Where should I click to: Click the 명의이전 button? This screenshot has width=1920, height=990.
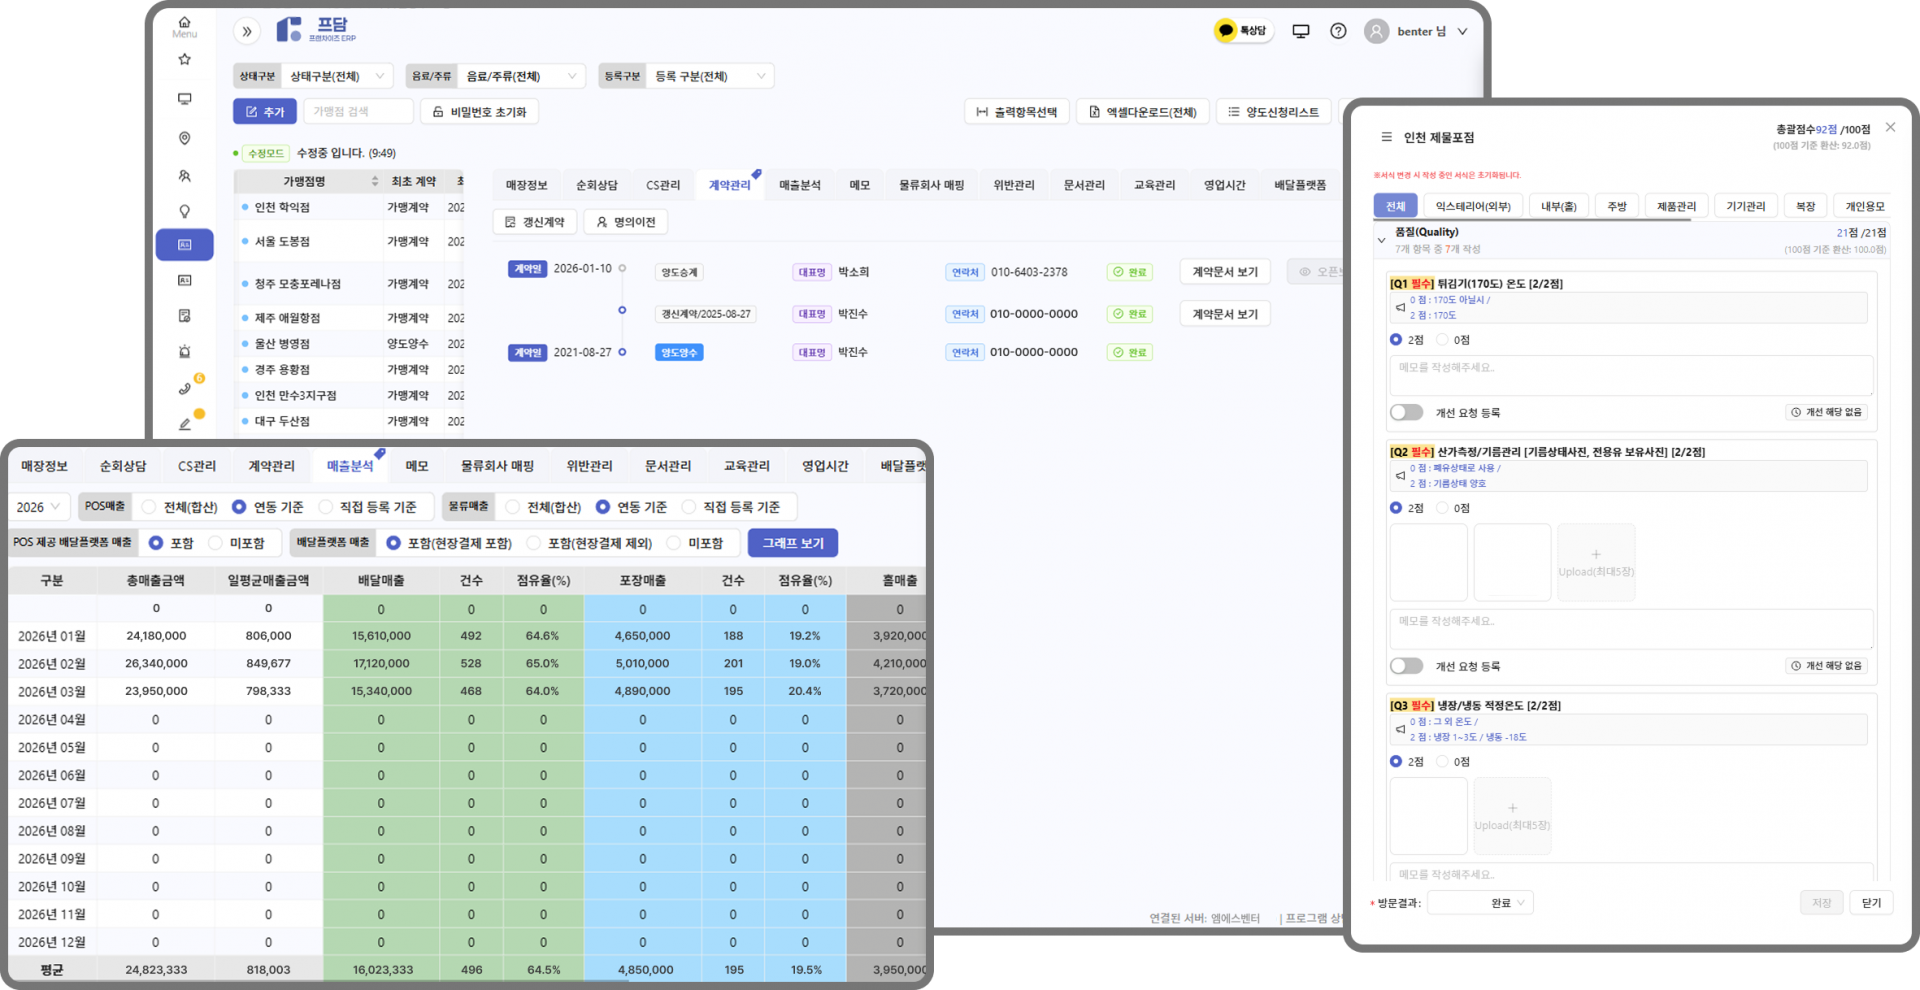click(x=626, y=222)
